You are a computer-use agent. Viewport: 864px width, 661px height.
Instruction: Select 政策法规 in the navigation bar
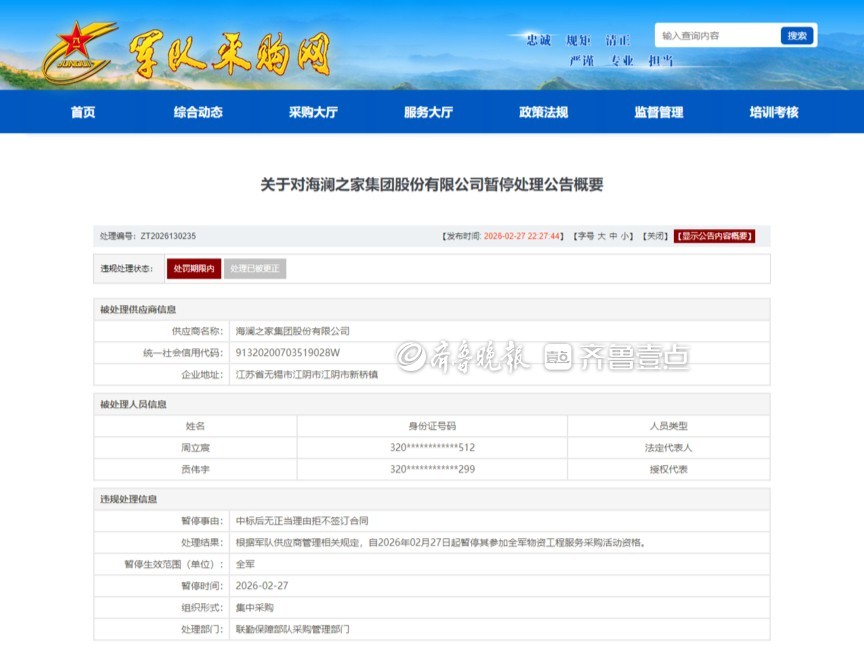pos(543,112)
